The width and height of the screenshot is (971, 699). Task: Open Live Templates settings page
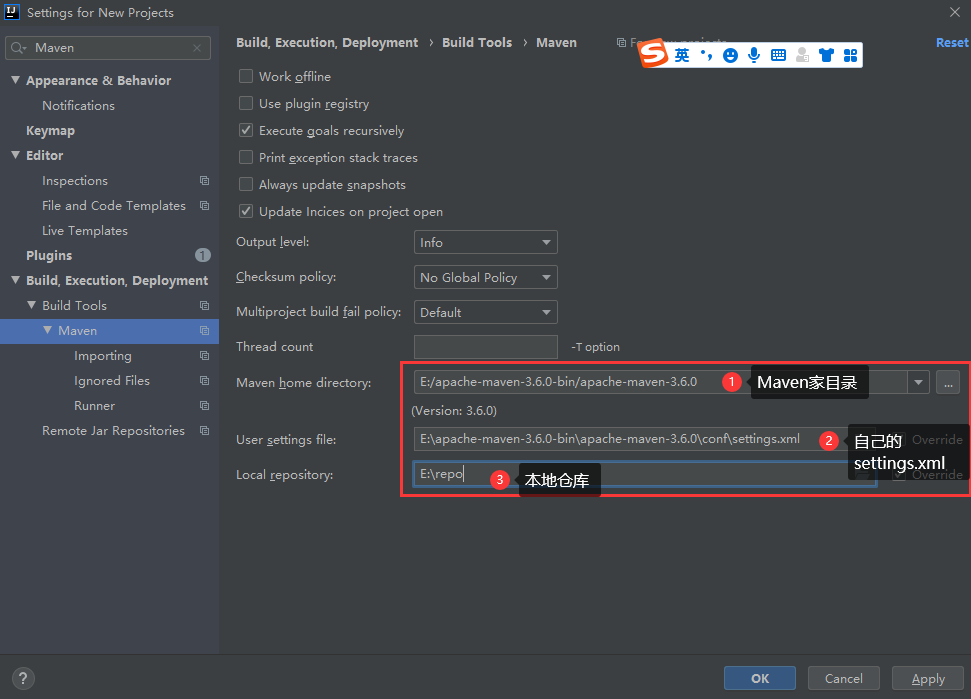click(x=85, y=231)
